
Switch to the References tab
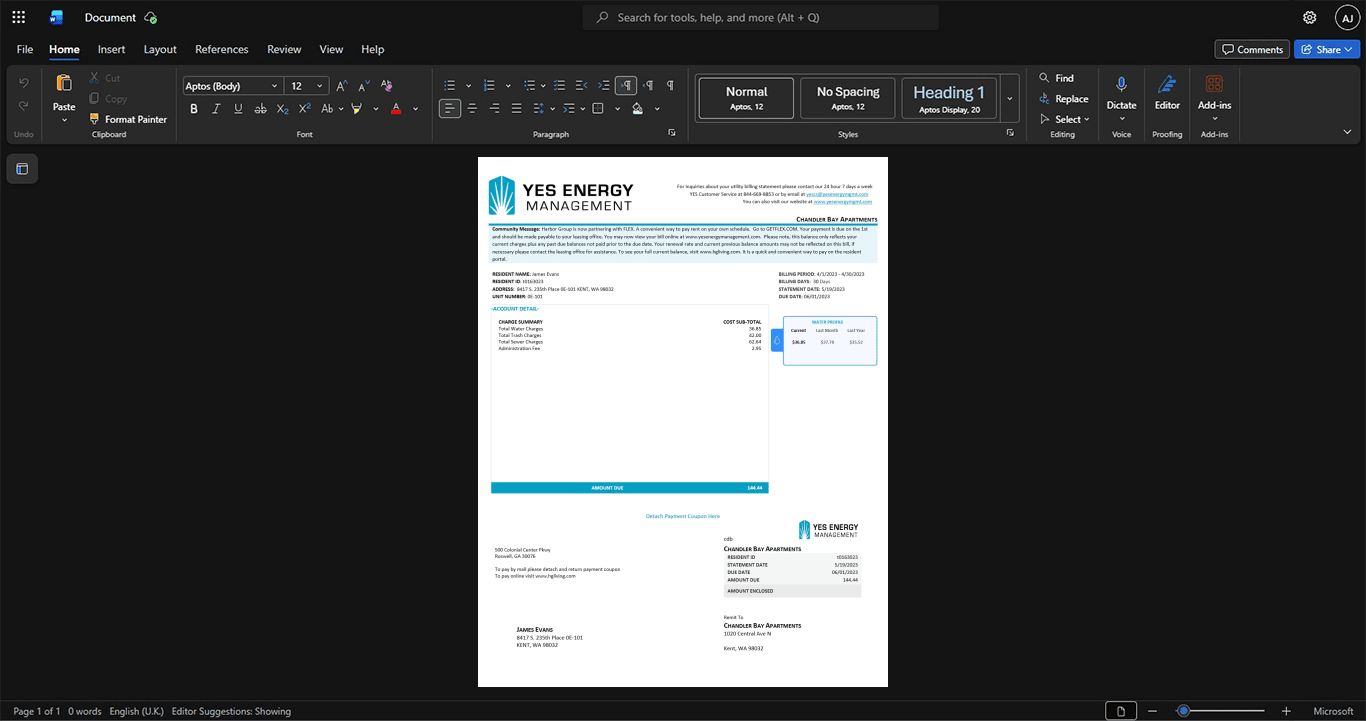(221, 49)
